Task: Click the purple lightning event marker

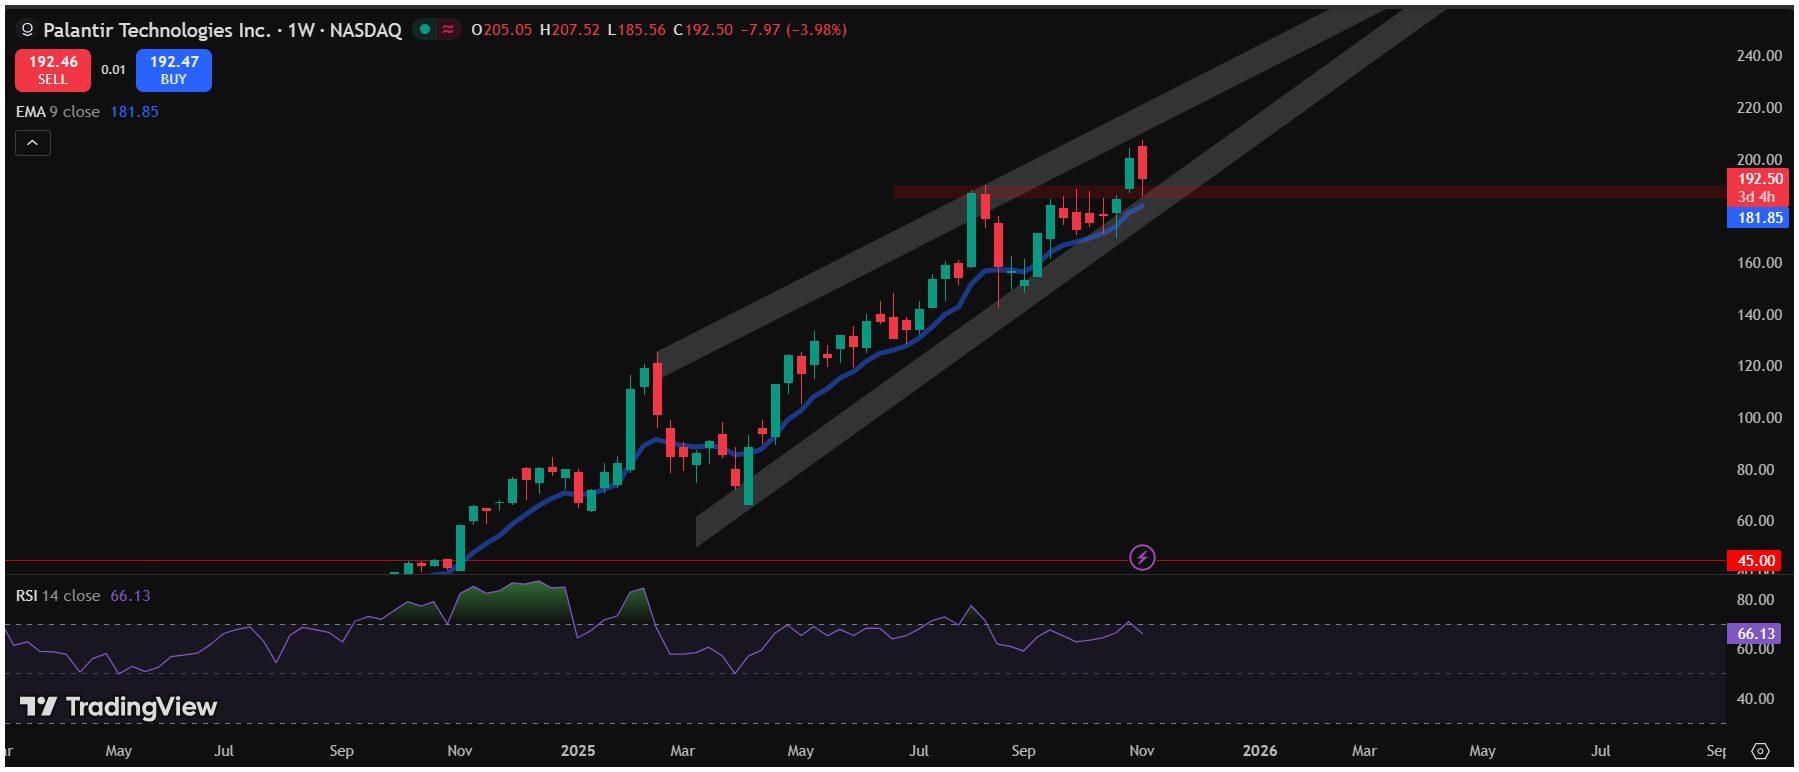Action: coord(1142,557)
